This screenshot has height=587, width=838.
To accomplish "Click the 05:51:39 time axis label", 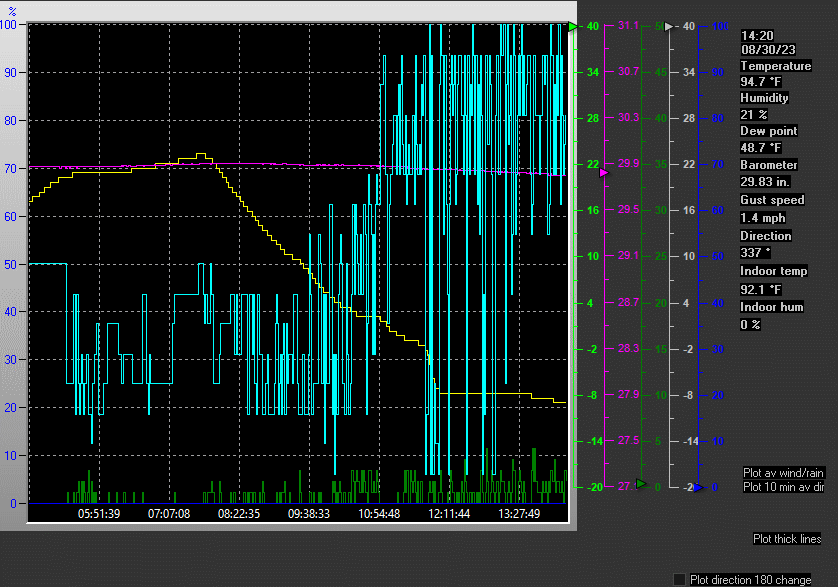I will pyautogui.click(x=99, y=514).
